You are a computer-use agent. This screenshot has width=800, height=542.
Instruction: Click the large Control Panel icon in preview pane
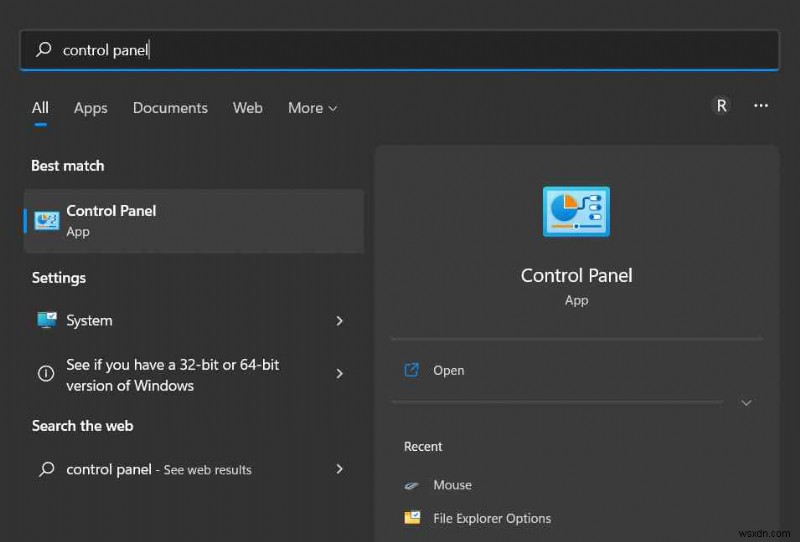576,211
